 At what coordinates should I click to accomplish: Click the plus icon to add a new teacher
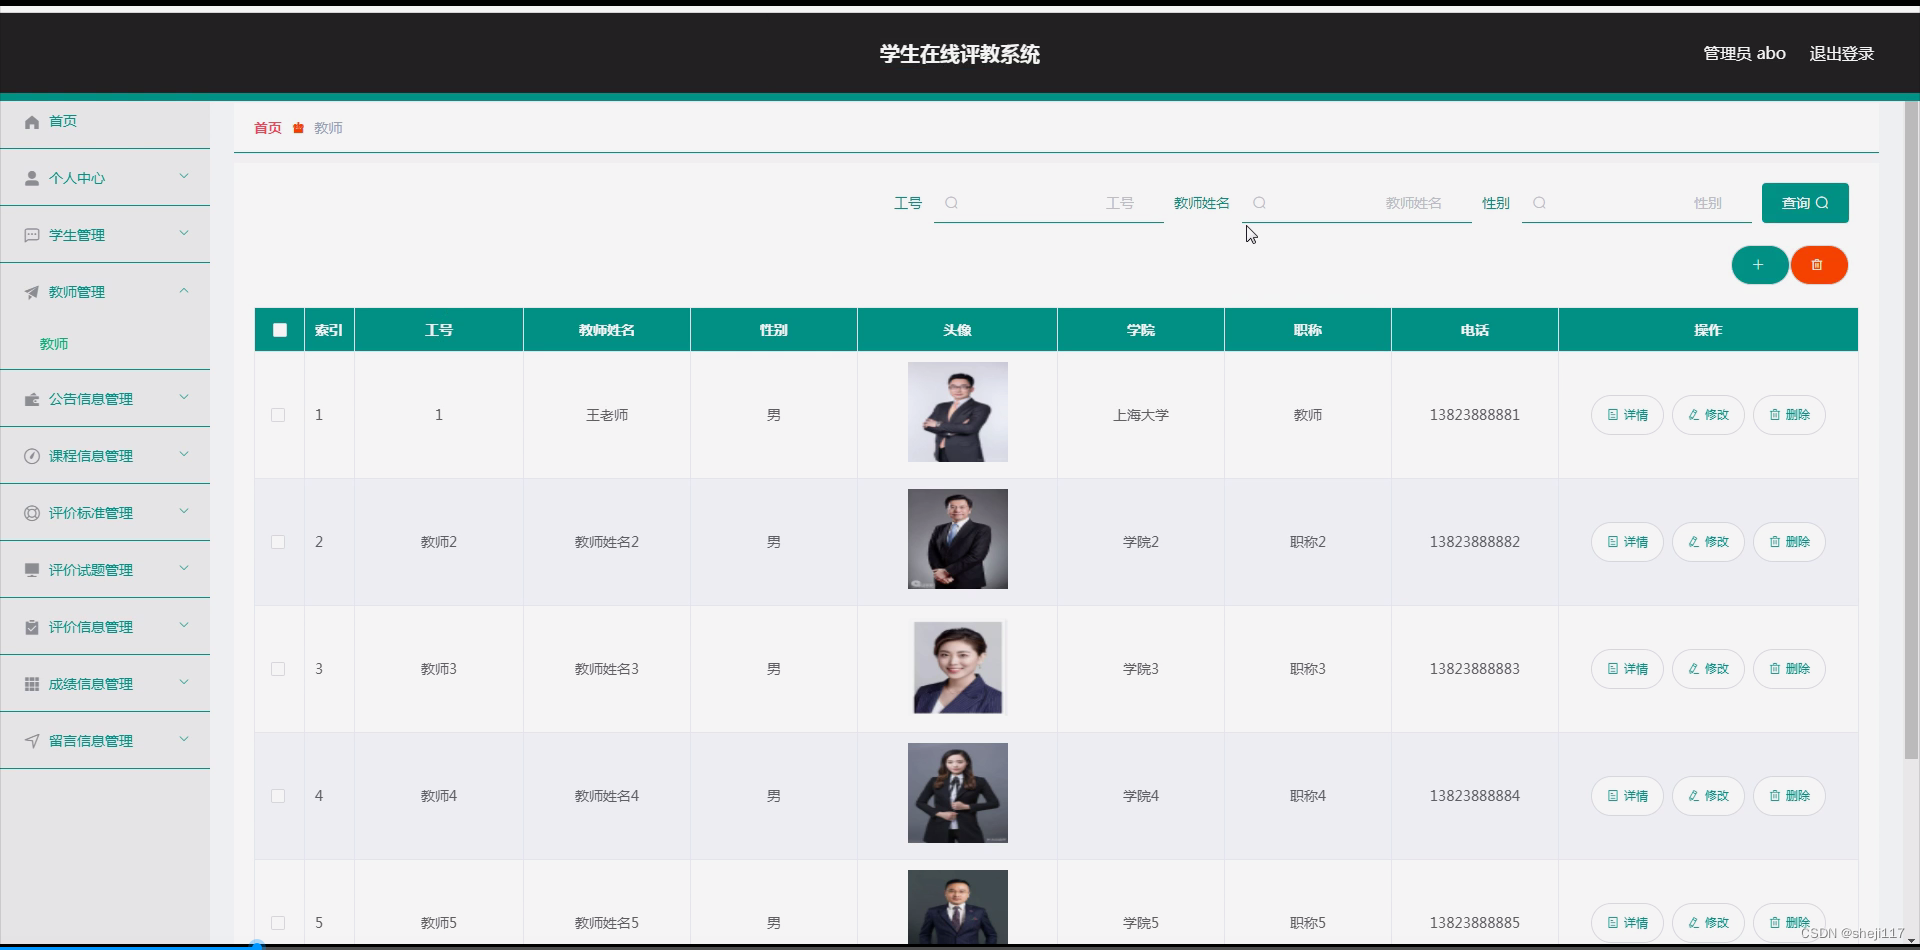(x=1759, y=265)
